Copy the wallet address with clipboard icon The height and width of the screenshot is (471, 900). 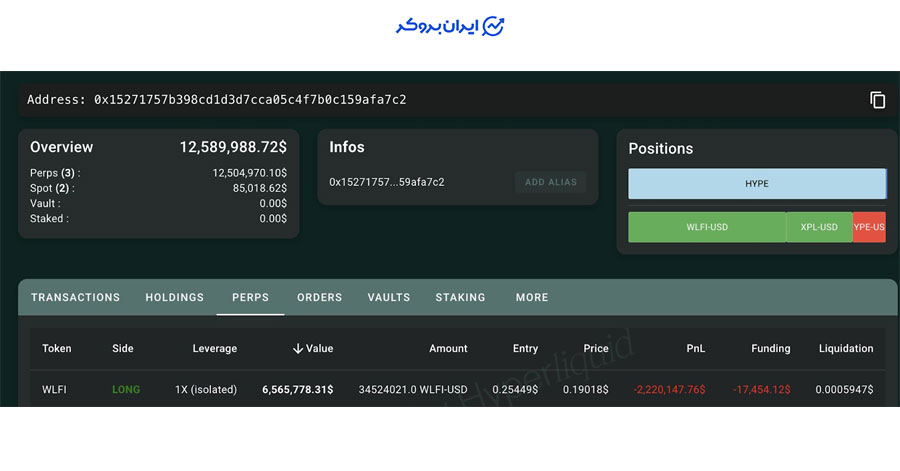[x=877, y=100]
